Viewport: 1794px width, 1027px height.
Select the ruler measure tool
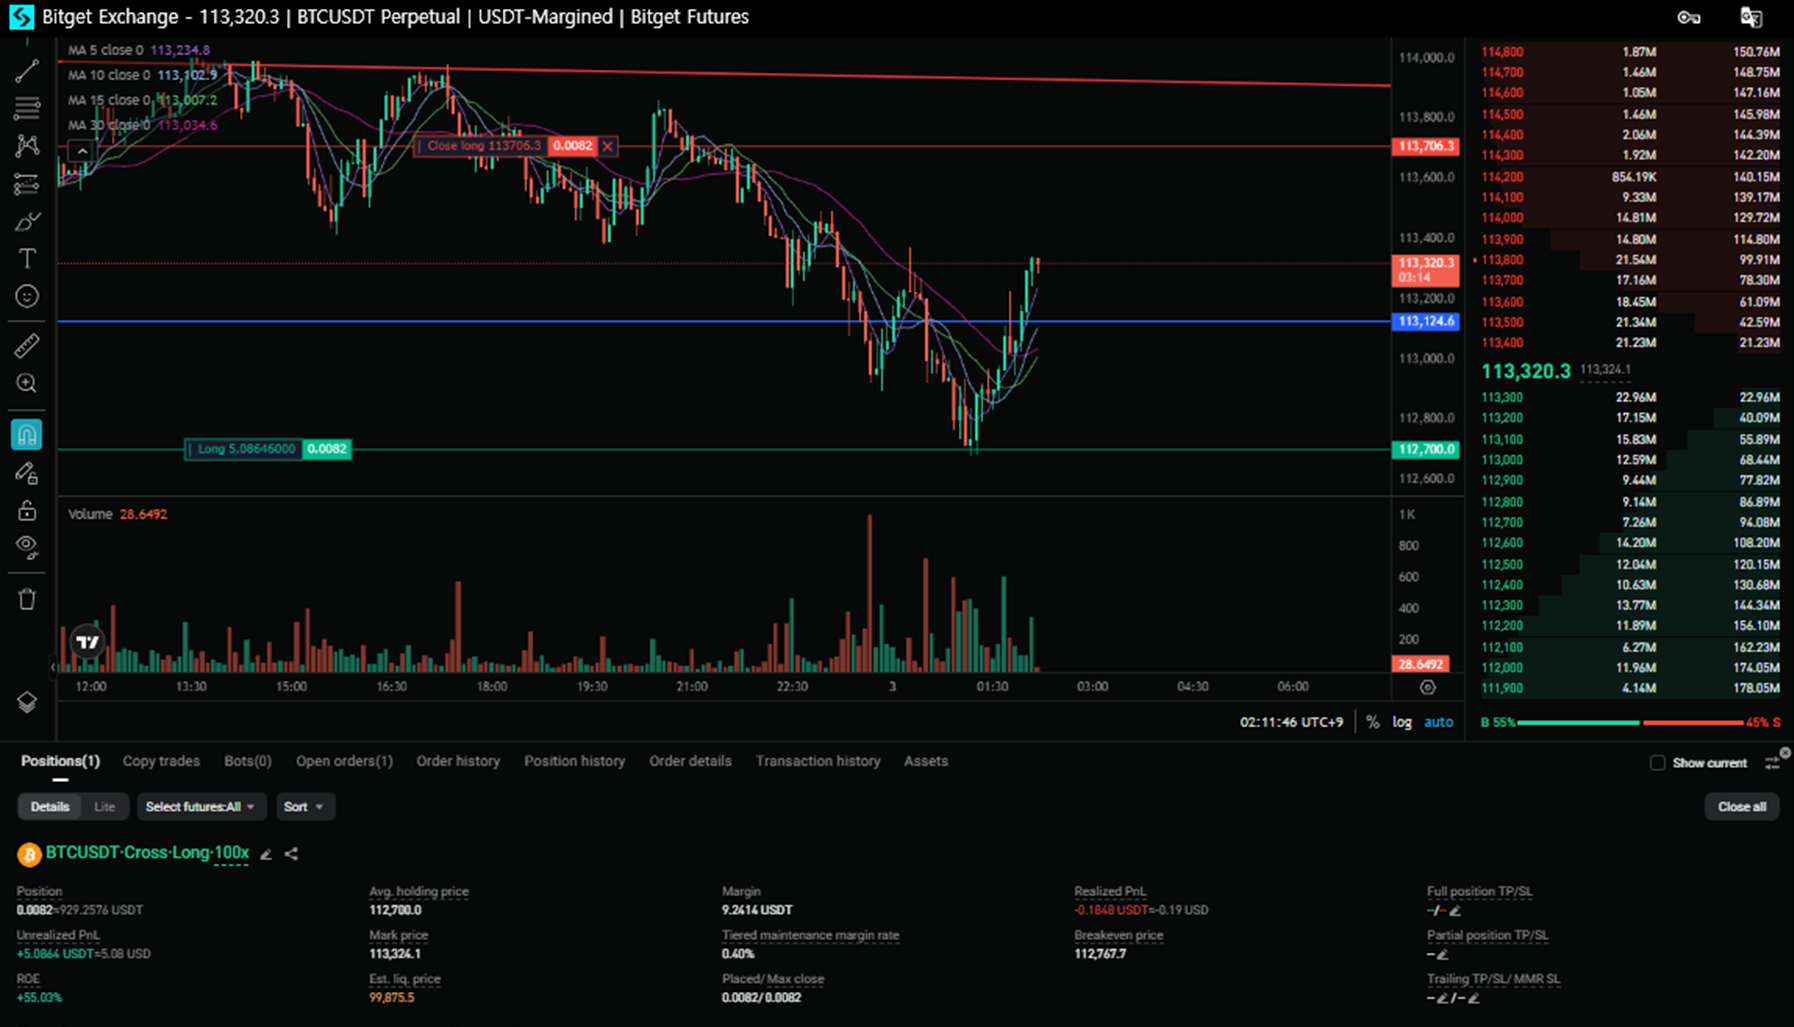pos(27,346)
